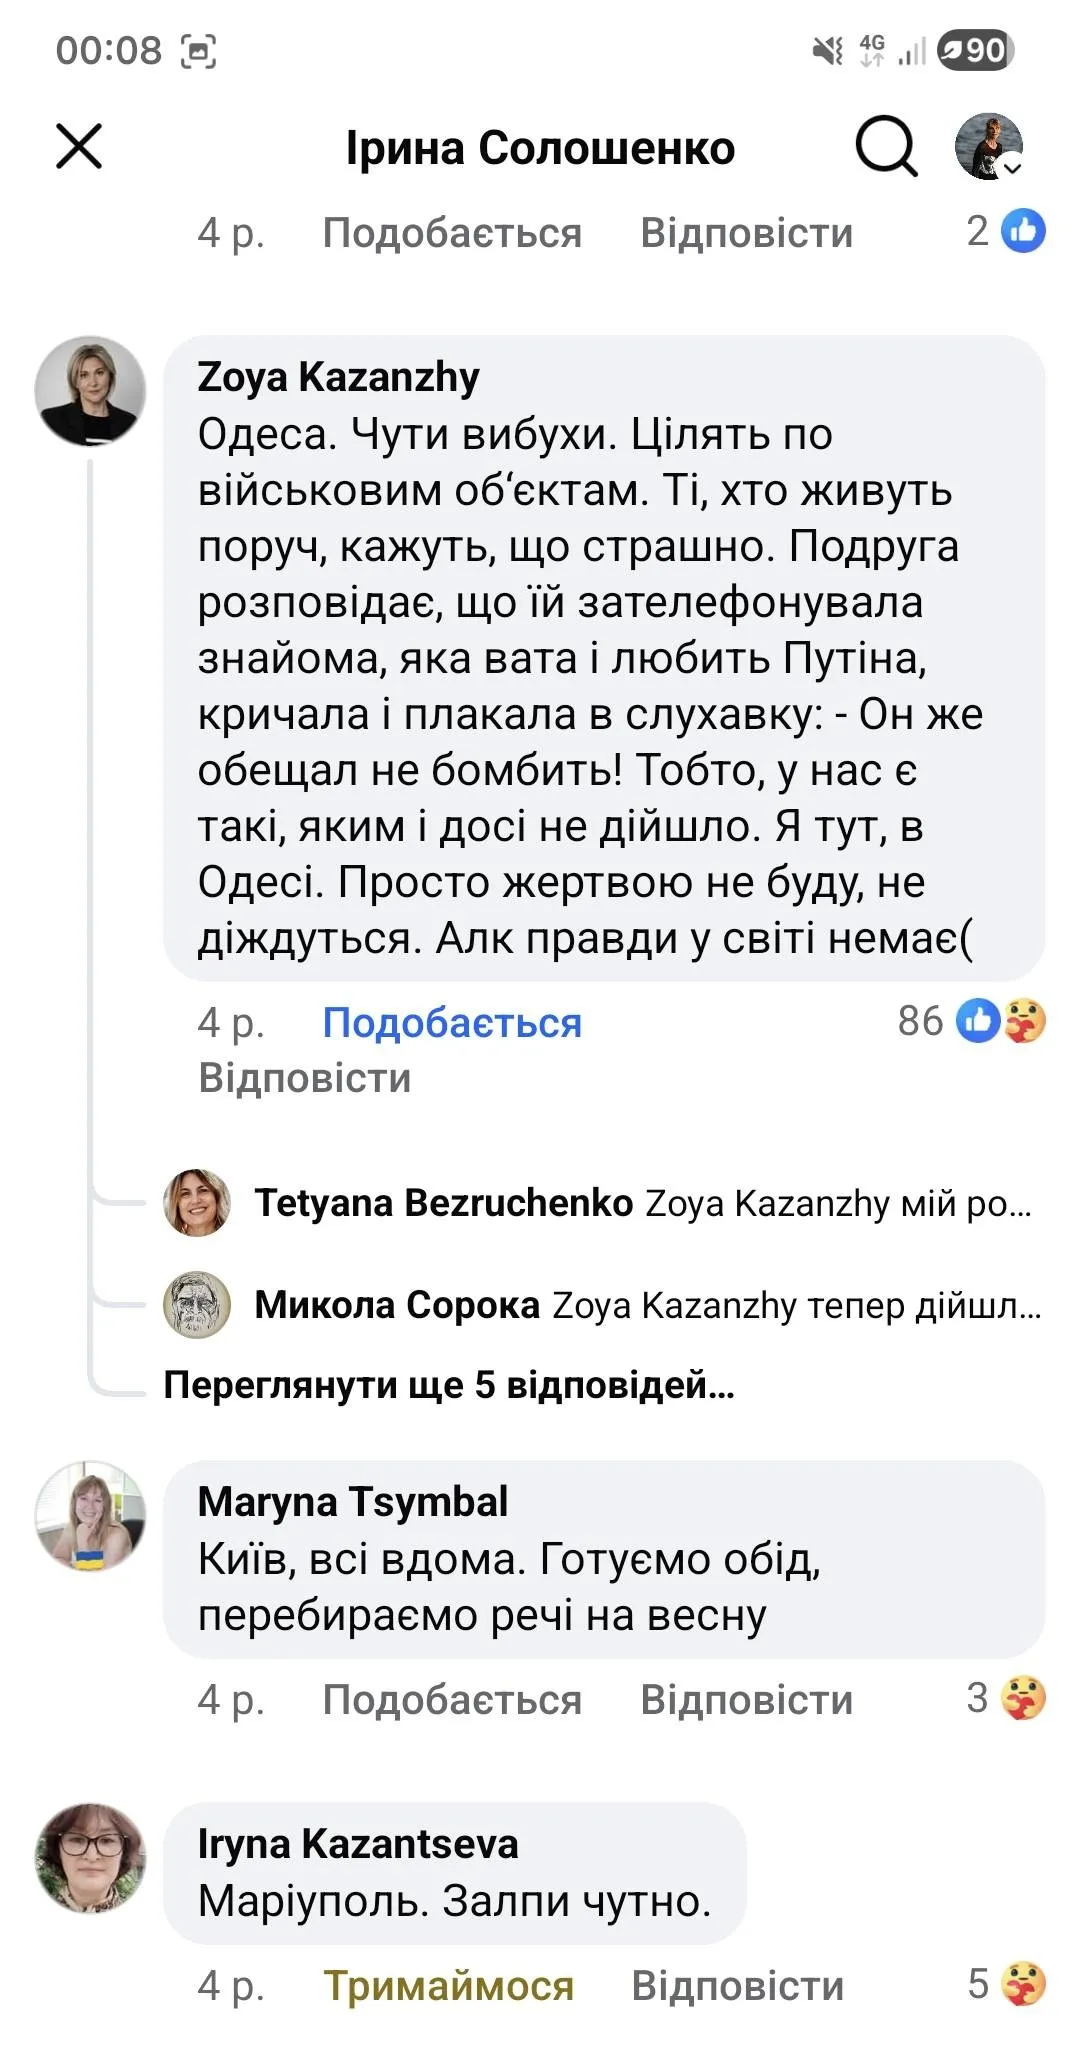Viewport: 1080px width, 2060px height.
Task: Tap Zoya Kazanzhy's profile picture
Action: click(x=90, y=391)
